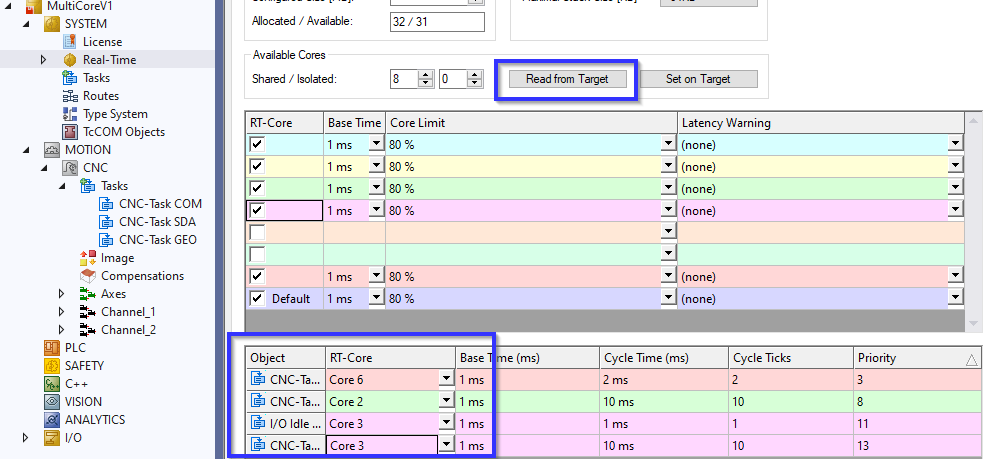Click the ANALYTICS node icon
984x459 pixels.
[52, 419]
